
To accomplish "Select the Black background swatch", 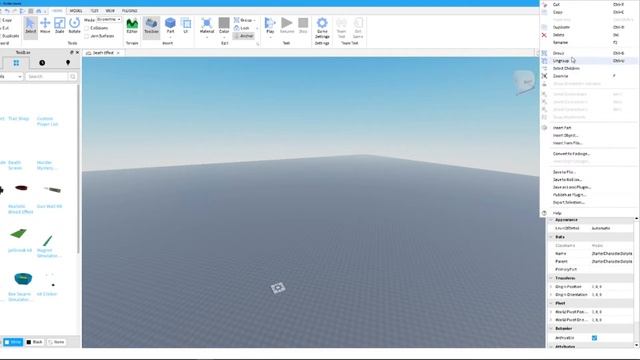I will click(x=34, y=342).
